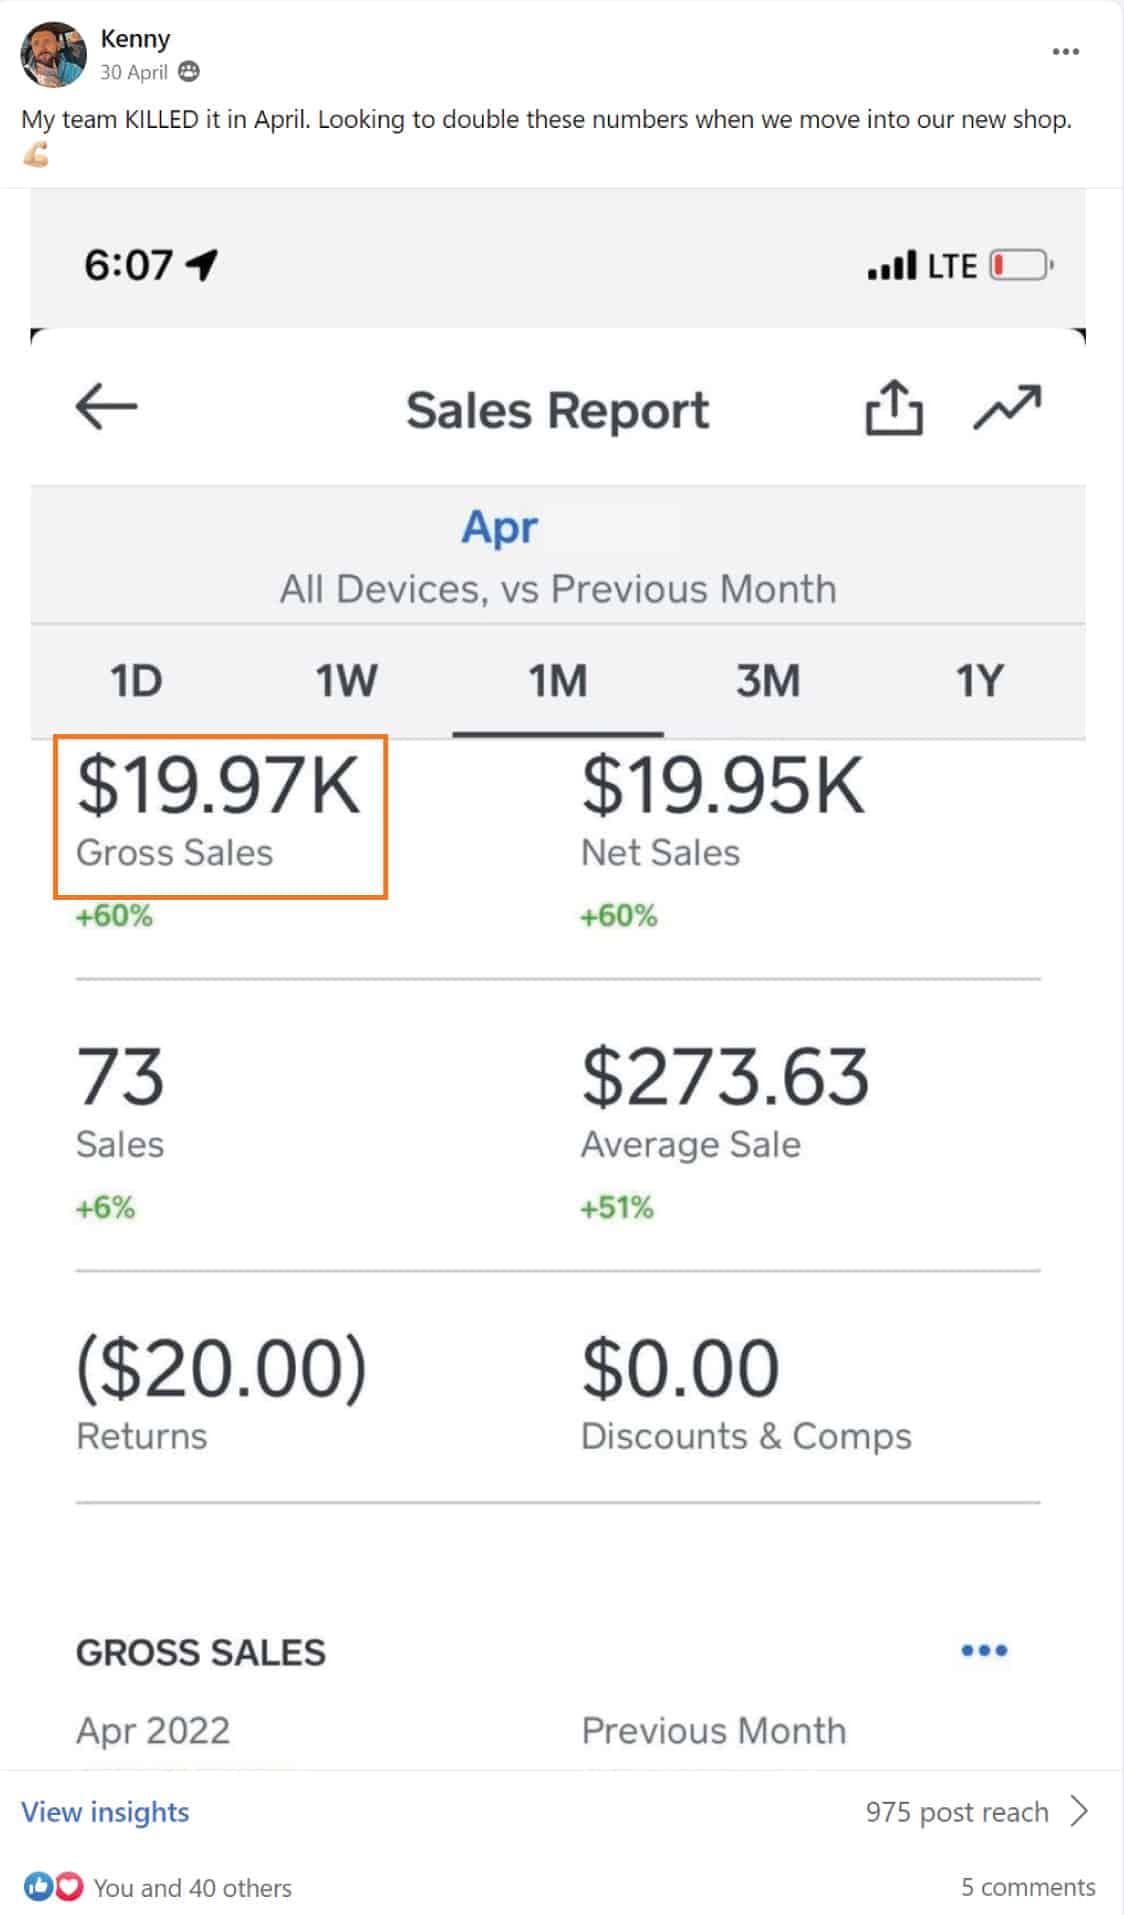Click the View insights link
This screenshot has height=1915, width=1124.
click(x=105, y=1812)
